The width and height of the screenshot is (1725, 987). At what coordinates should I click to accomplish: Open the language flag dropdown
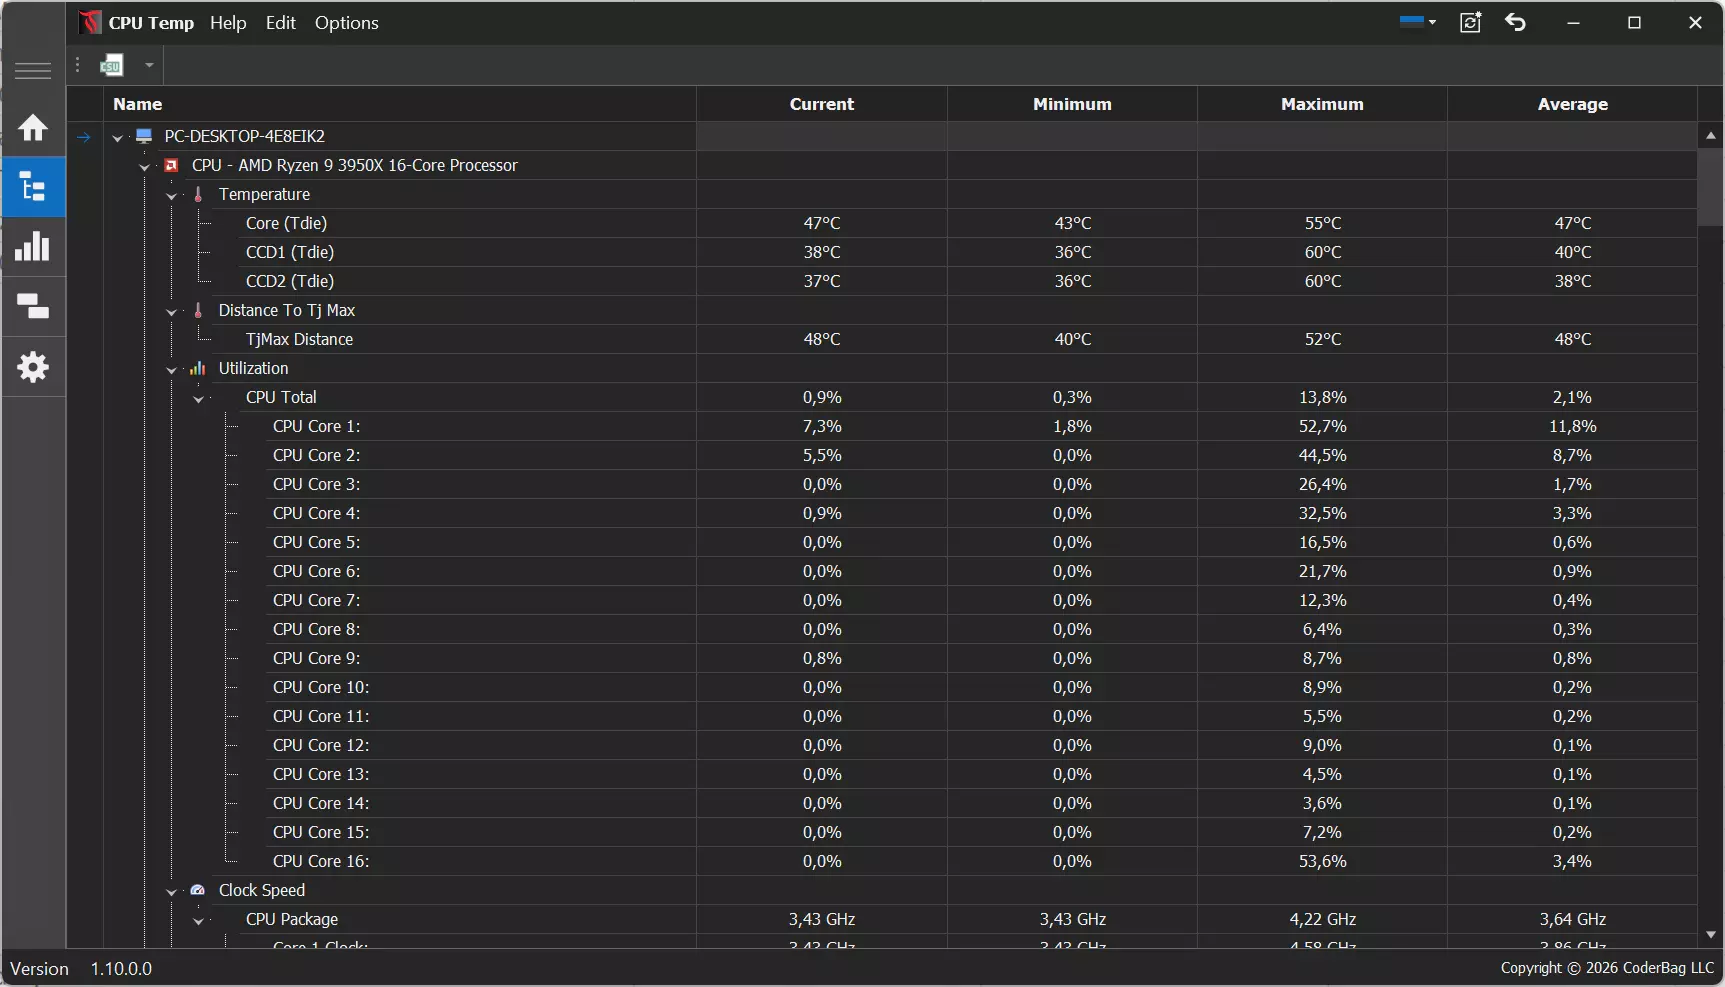1418,22
